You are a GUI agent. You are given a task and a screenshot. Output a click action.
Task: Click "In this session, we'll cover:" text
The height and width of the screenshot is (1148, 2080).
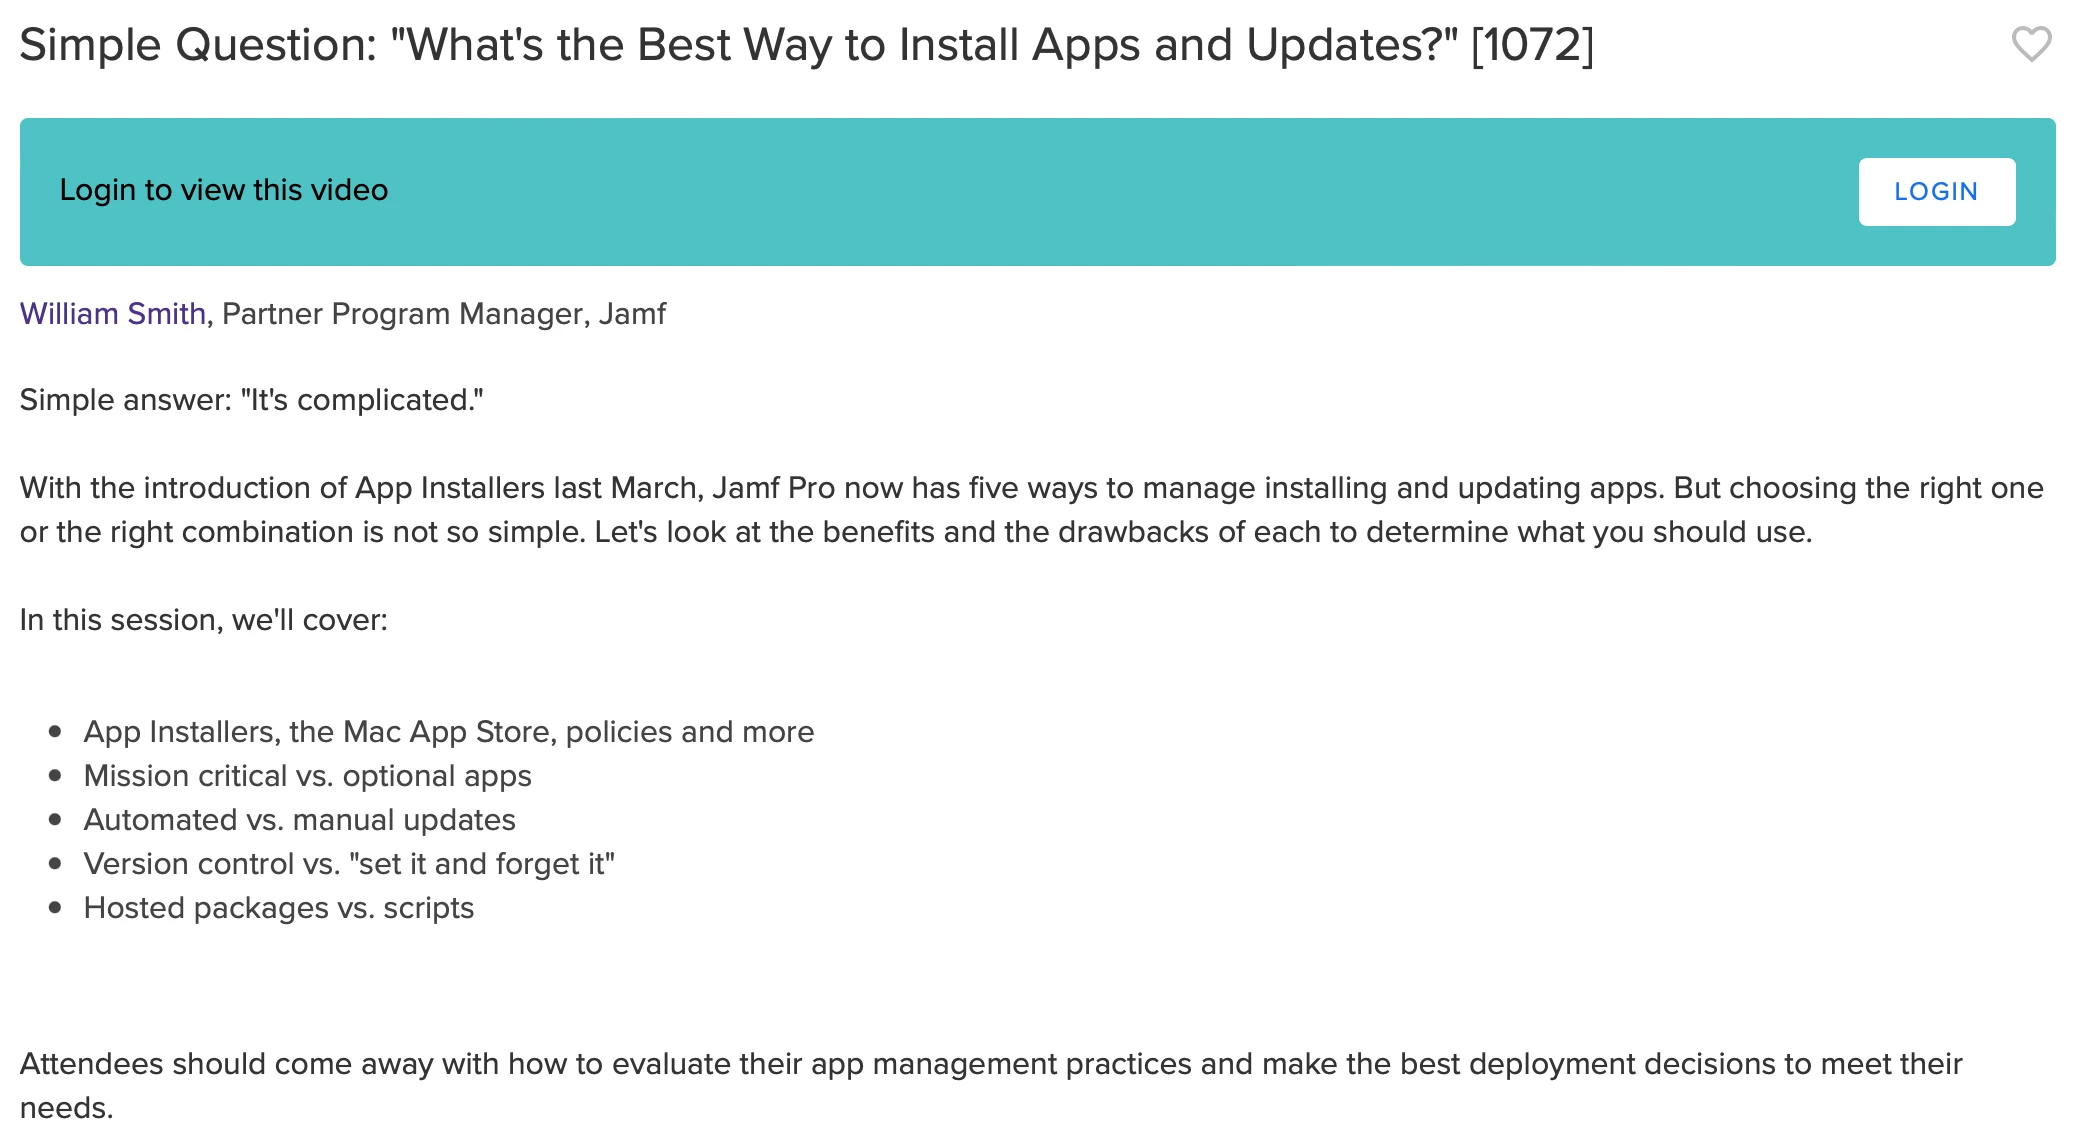click(x=204, y=620)
